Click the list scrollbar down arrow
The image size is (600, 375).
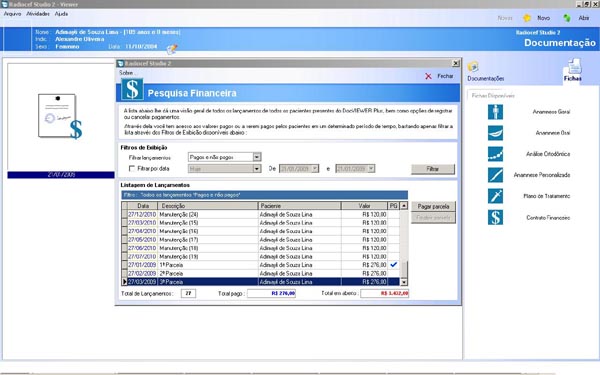(403, 282)
